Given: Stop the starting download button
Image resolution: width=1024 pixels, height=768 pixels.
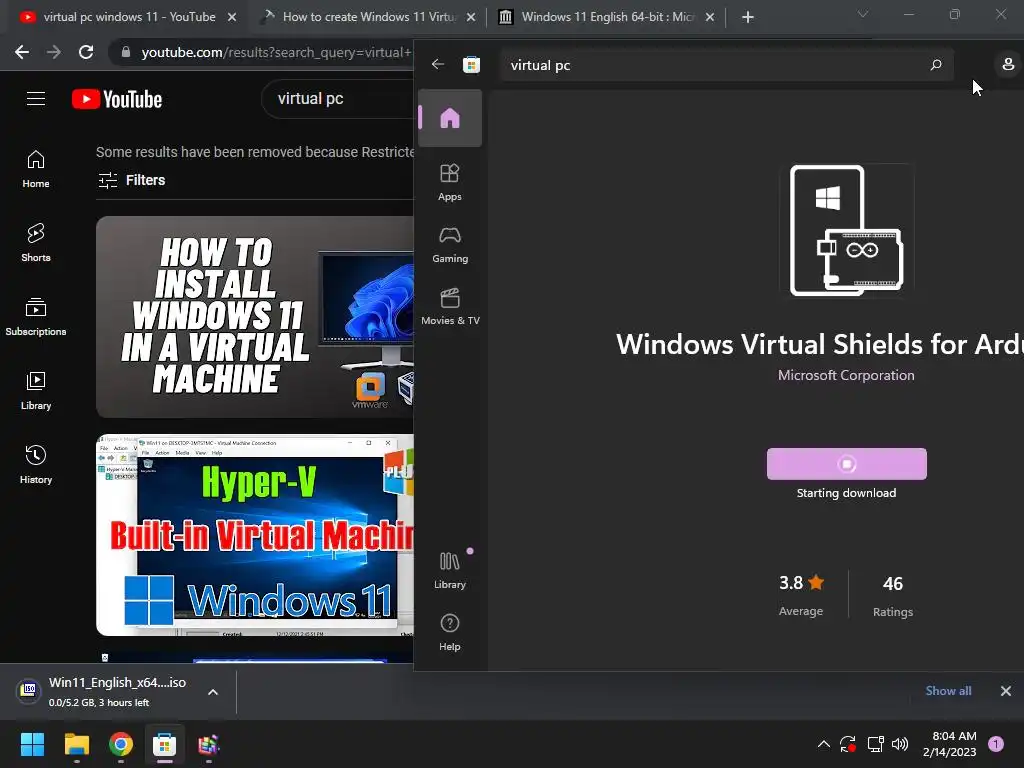Looking at the screenshot, I should coord(846,464).
